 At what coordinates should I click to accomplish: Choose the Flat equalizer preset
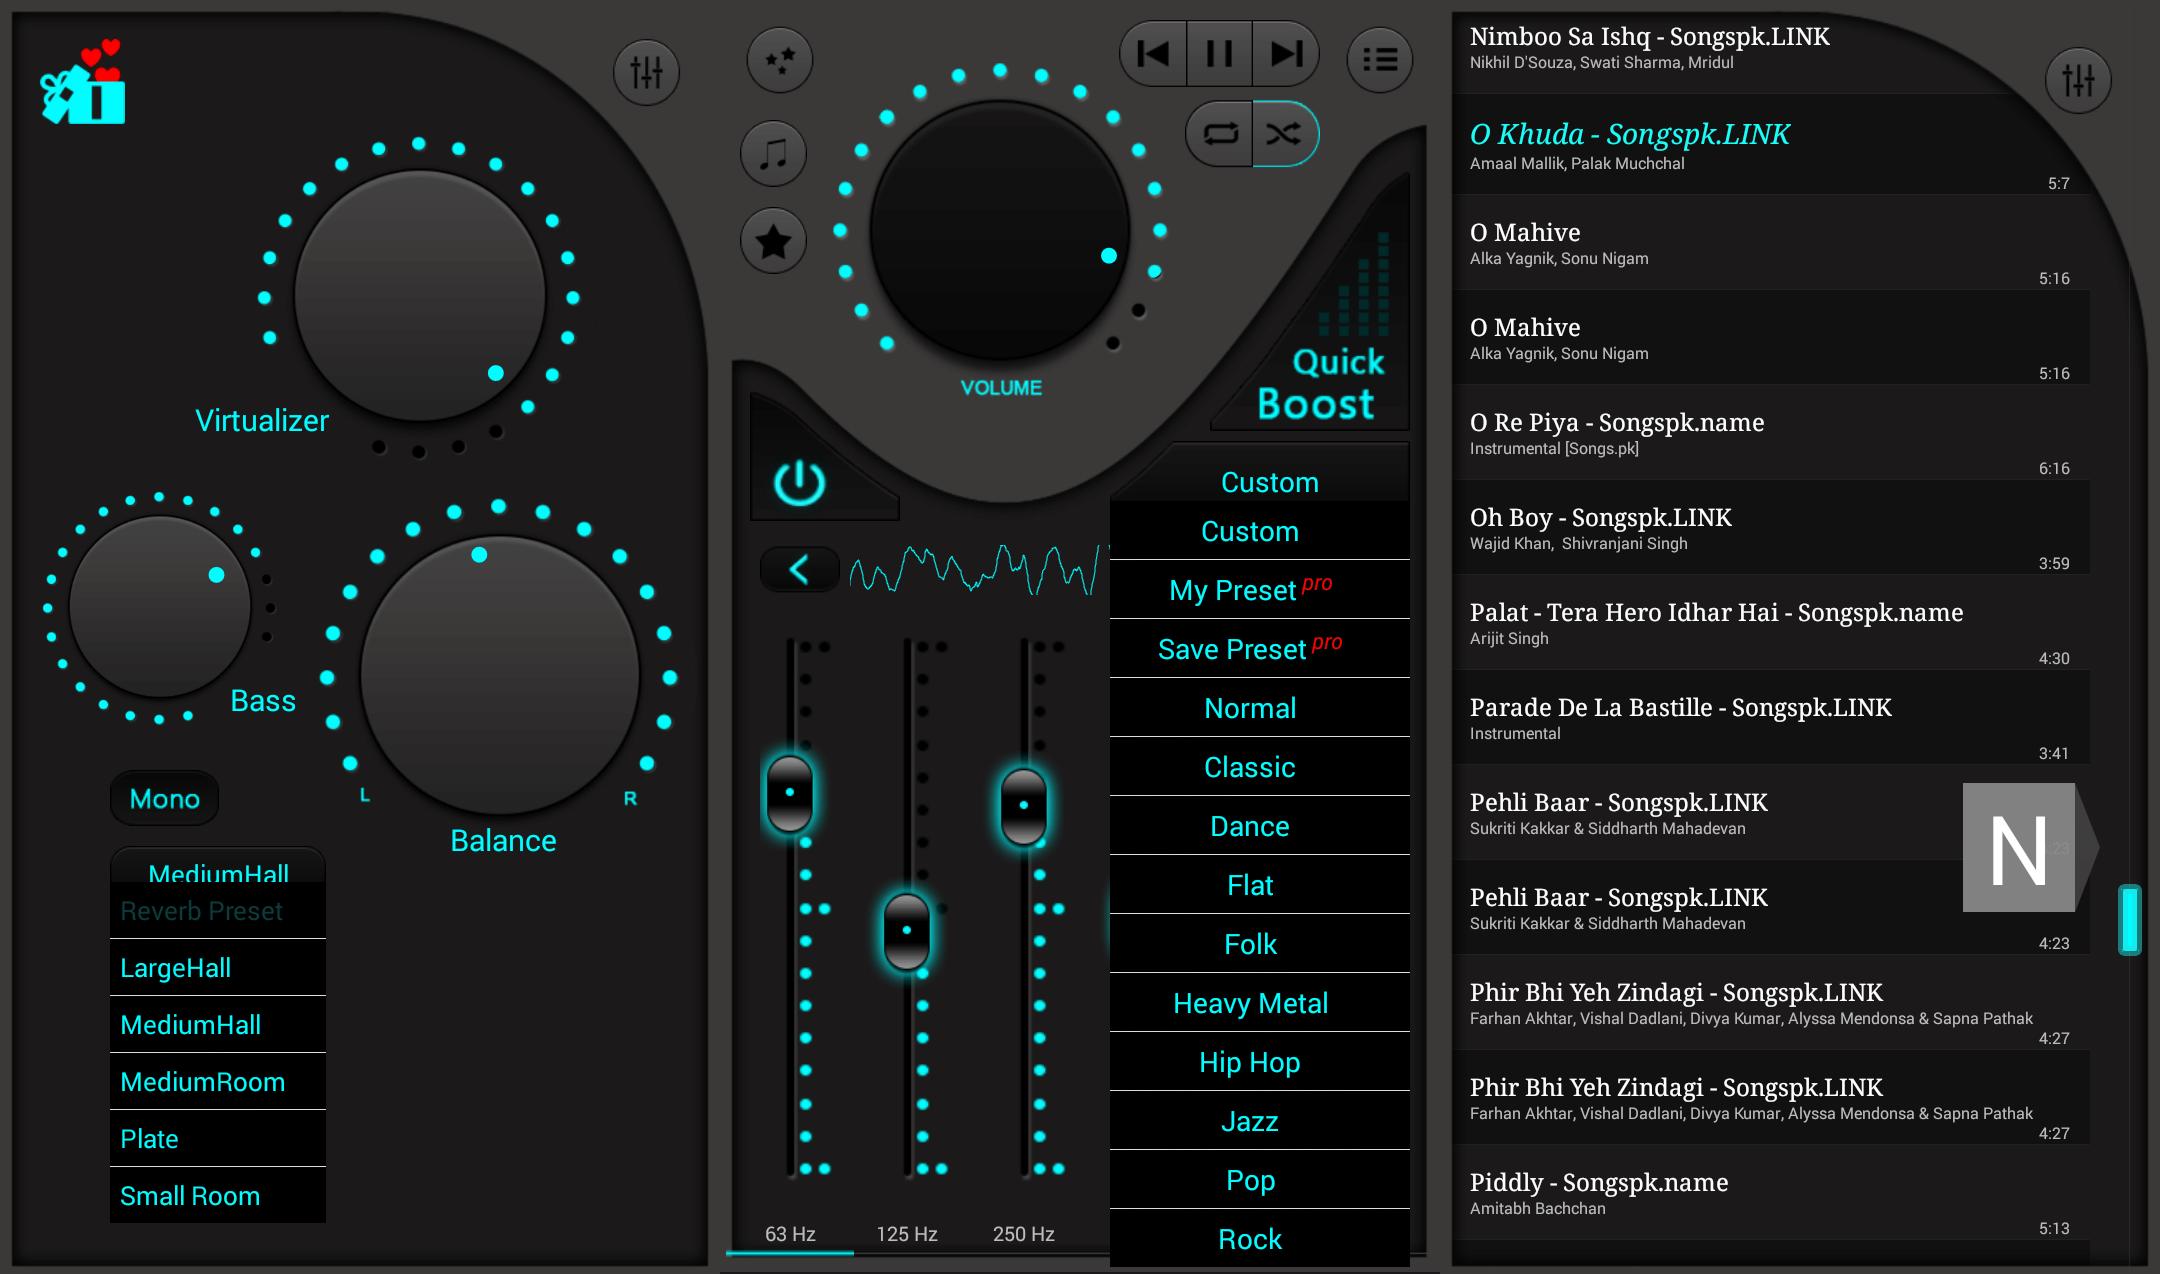(1260, 885)
